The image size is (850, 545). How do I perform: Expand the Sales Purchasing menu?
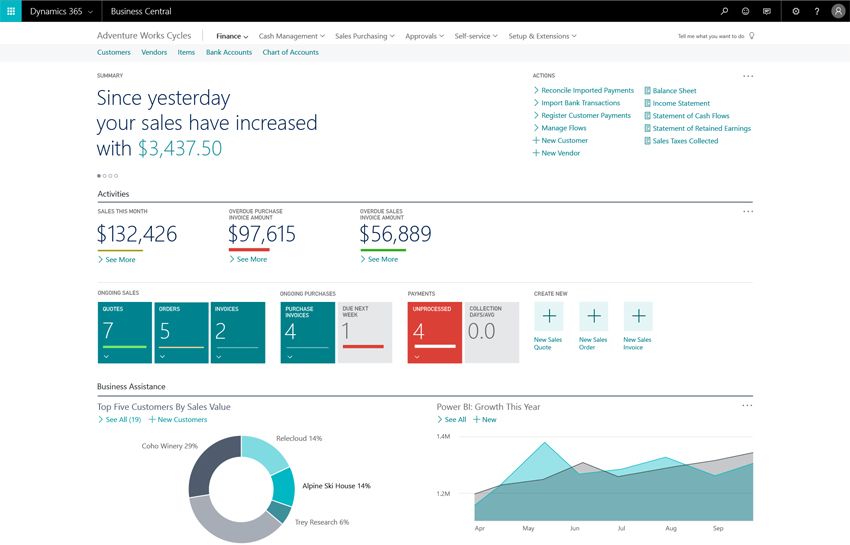(365, 36)
